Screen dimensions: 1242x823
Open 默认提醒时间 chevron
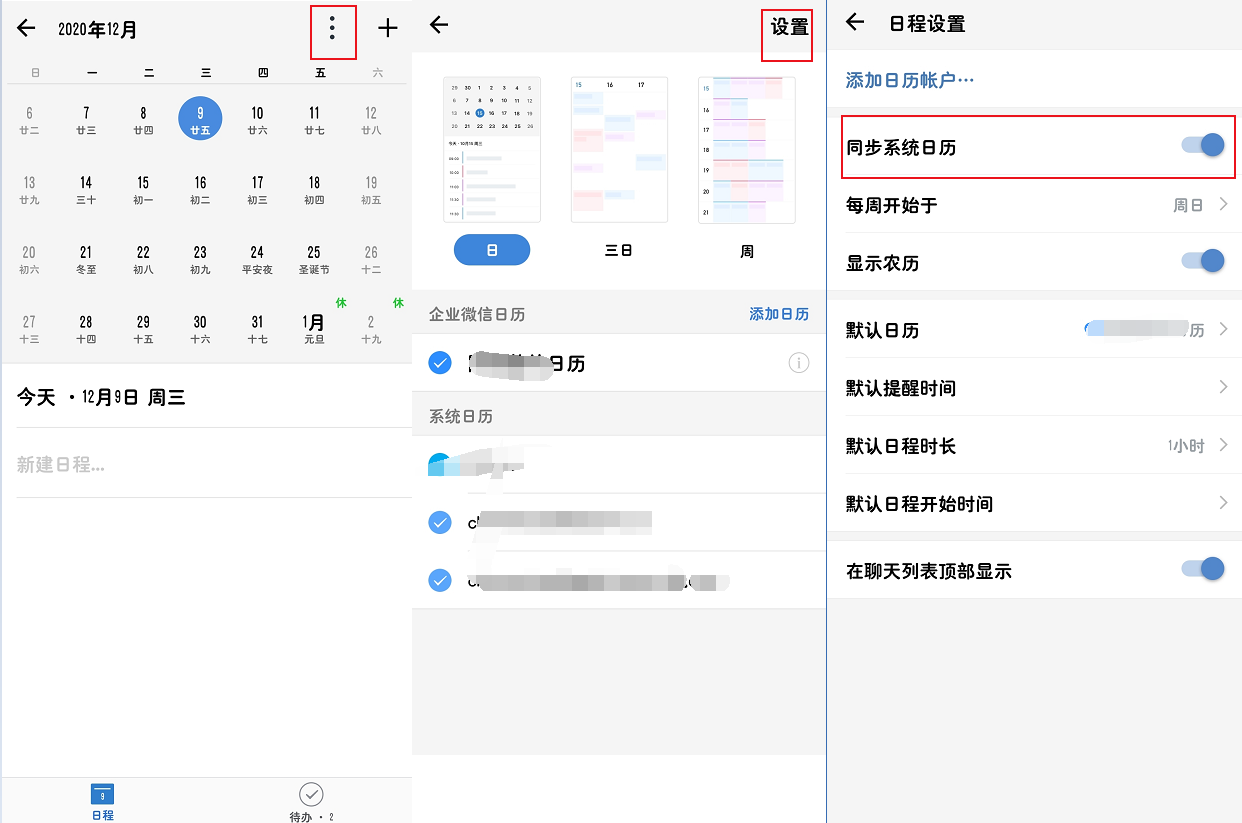coord(1223,387)
